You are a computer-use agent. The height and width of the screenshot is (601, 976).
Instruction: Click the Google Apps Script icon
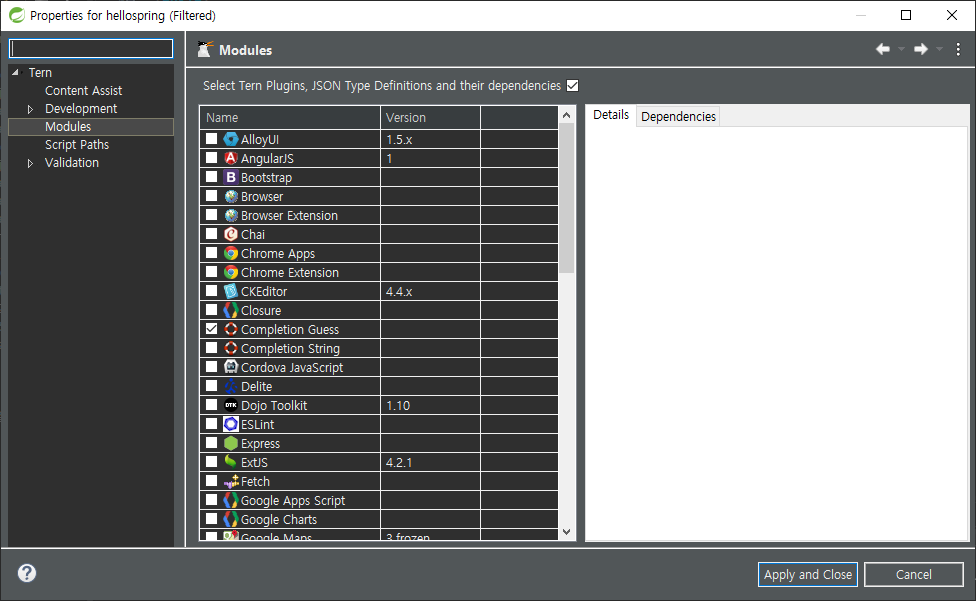pos(231,500)
